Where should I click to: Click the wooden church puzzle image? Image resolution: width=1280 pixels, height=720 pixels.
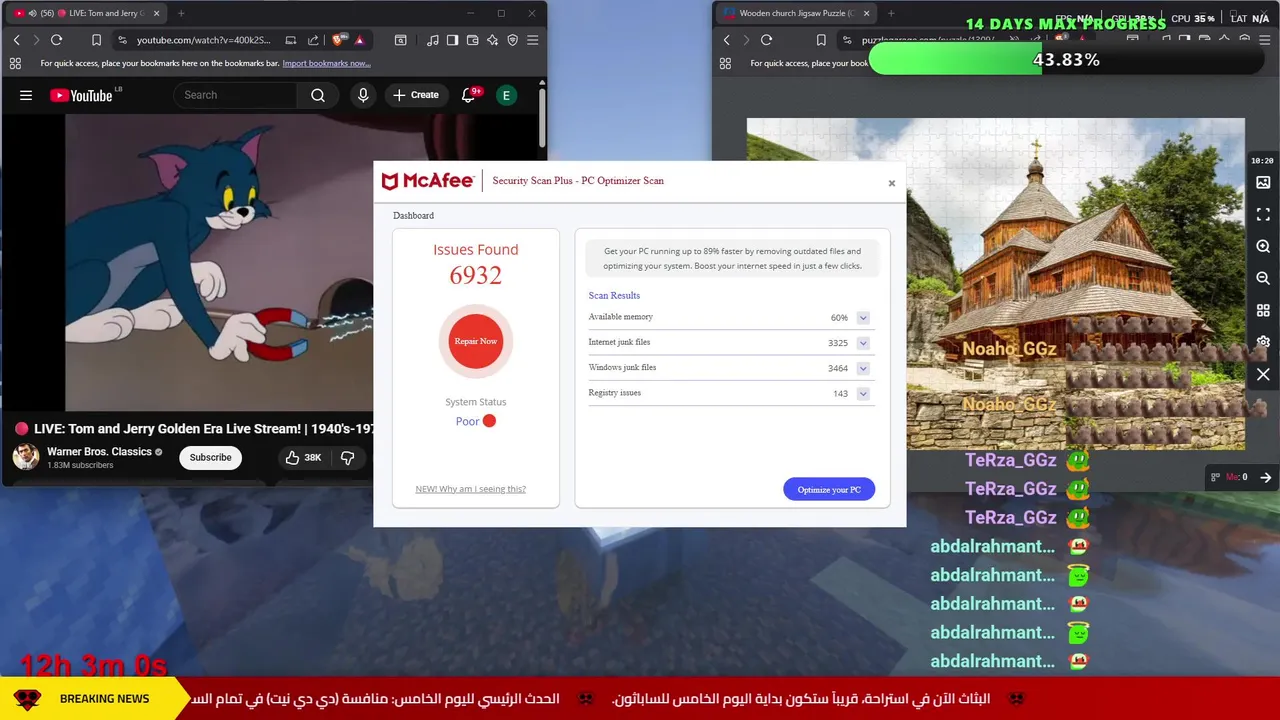[996, 284]
